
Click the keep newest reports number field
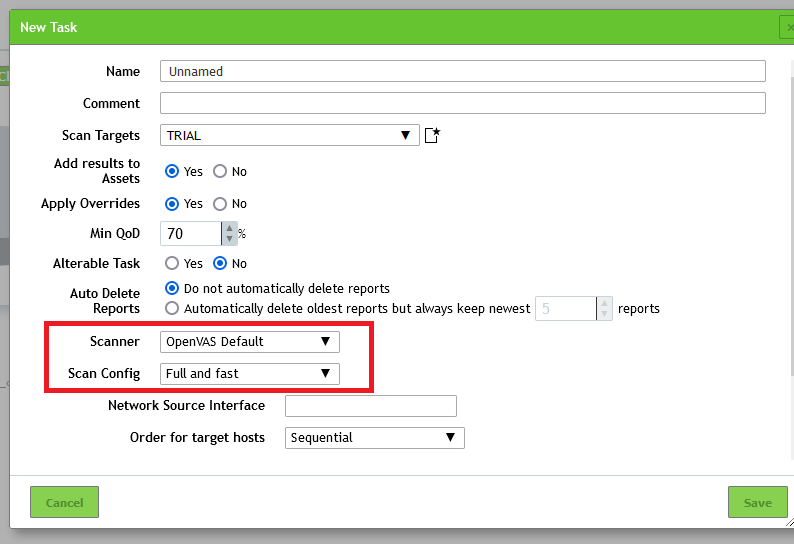coord(566,308)
